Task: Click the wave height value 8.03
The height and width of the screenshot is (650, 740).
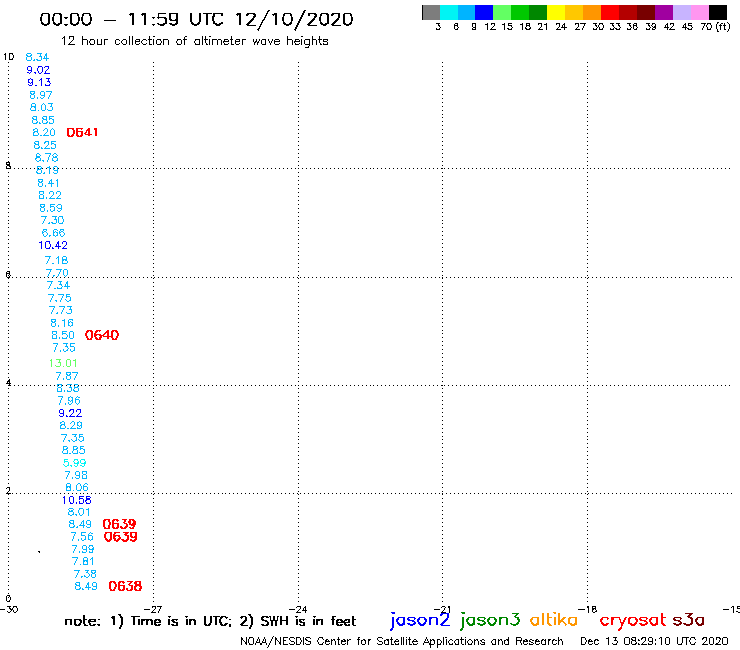Action: [42, 107]
